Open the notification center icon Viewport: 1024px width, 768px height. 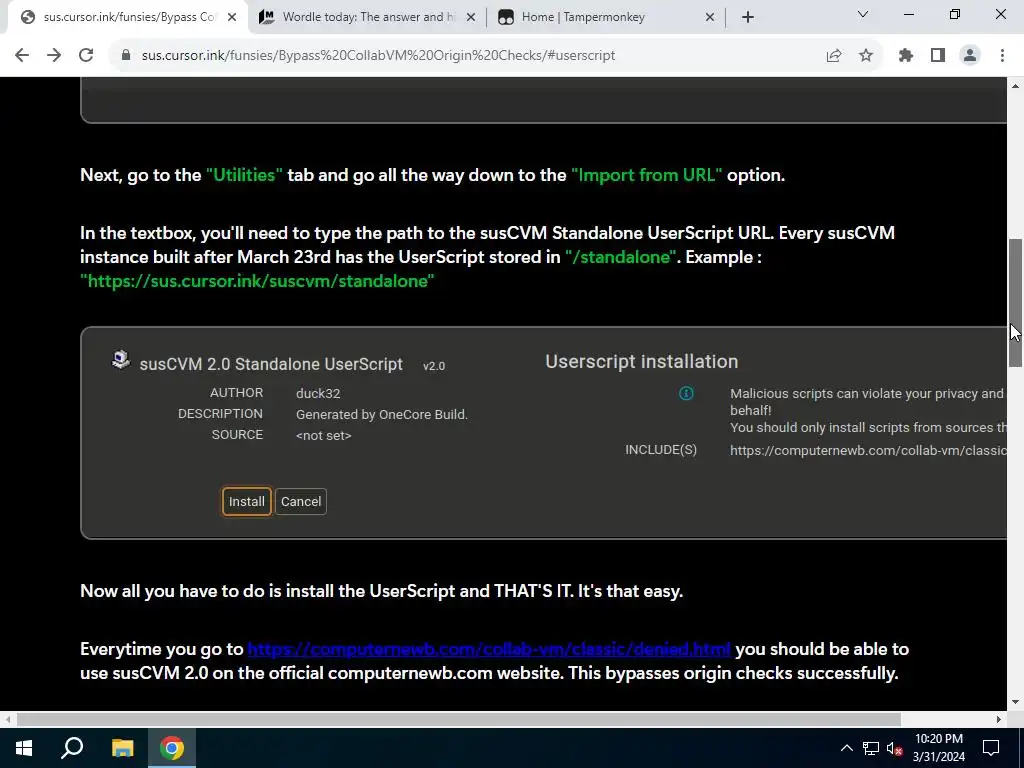coord(991,748)
